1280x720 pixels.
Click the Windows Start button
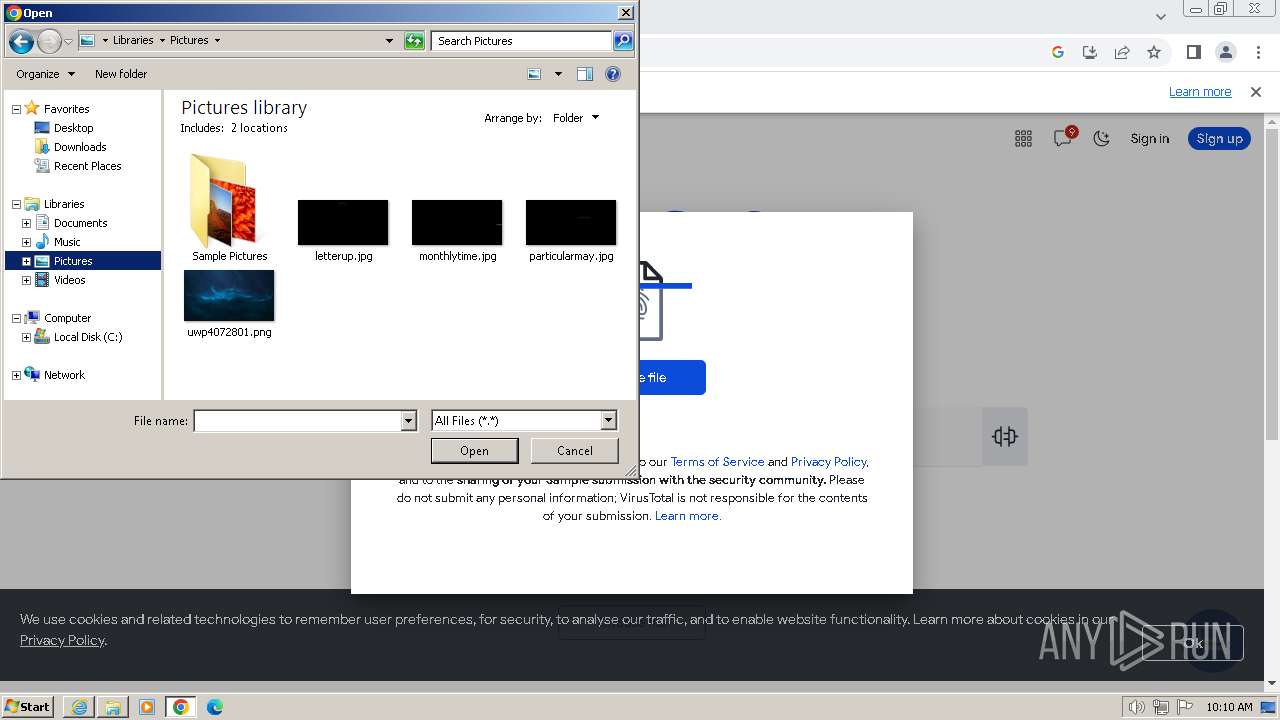click(x=27, y=707)
